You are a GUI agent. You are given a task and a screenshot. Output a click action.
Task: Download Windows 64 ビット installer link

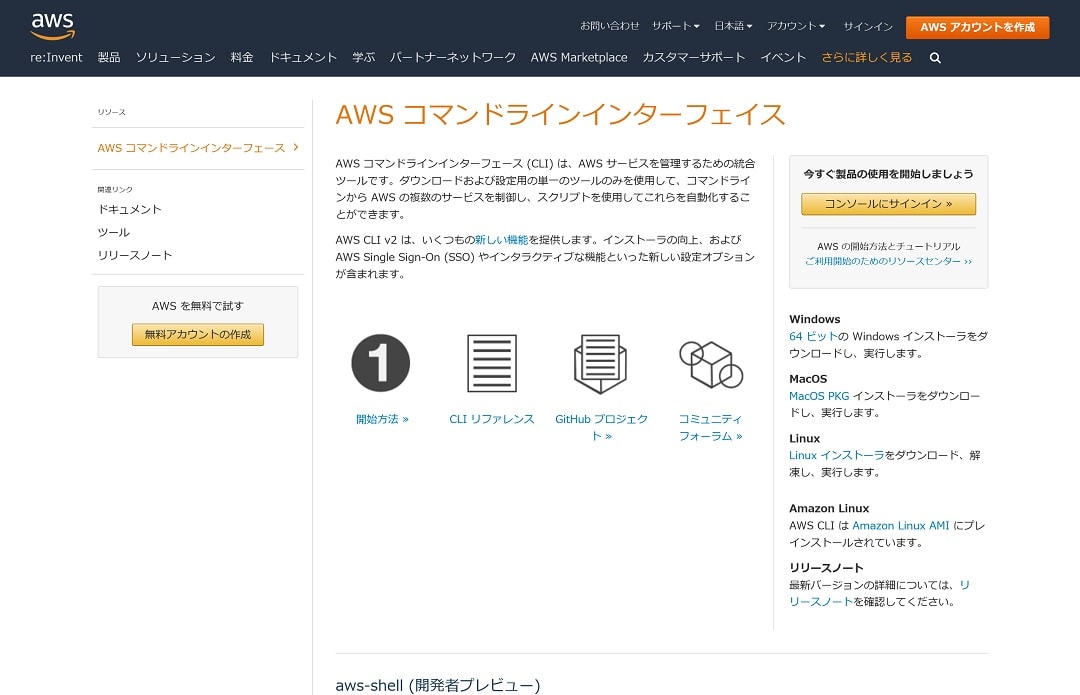(x=813, y=336)
